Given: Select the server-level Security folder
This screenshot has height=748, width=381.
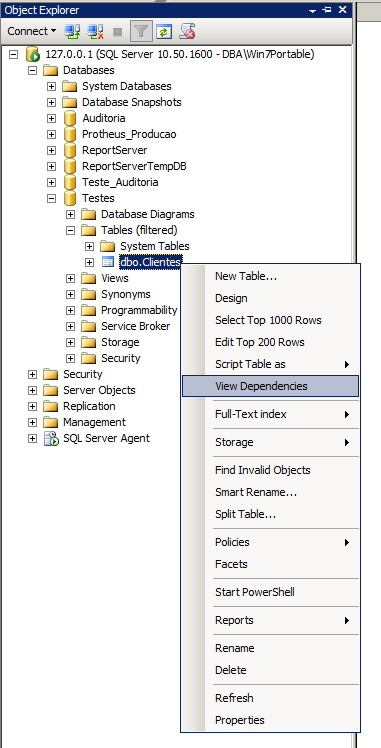Looking at the screenshot, I should [x=82, y=374].
